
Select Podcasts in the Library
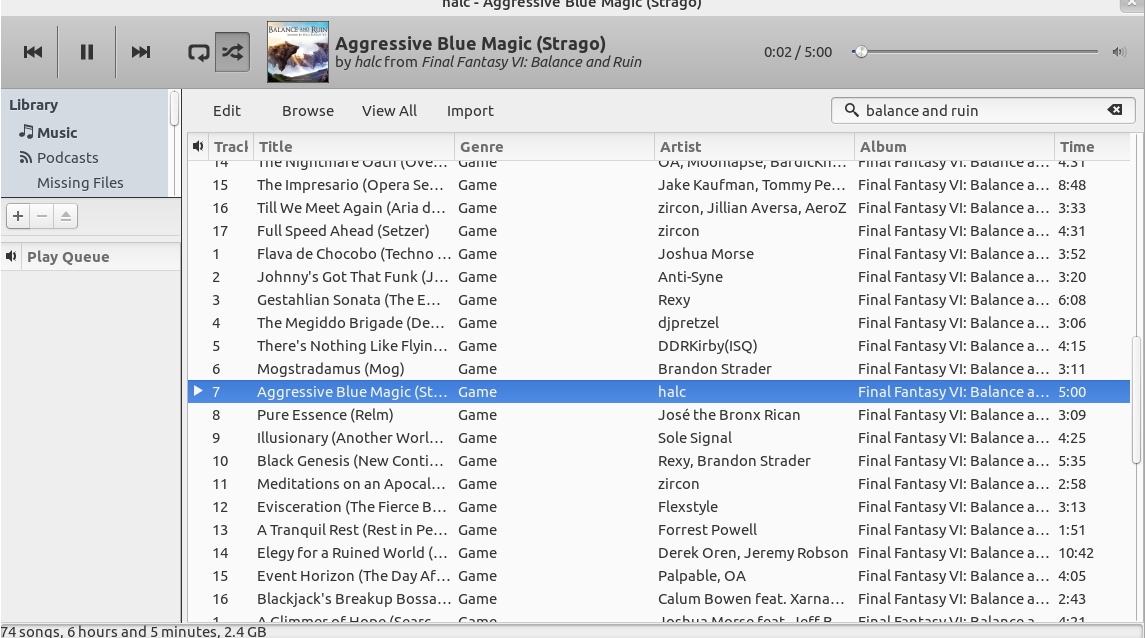[x=67, y=158]
